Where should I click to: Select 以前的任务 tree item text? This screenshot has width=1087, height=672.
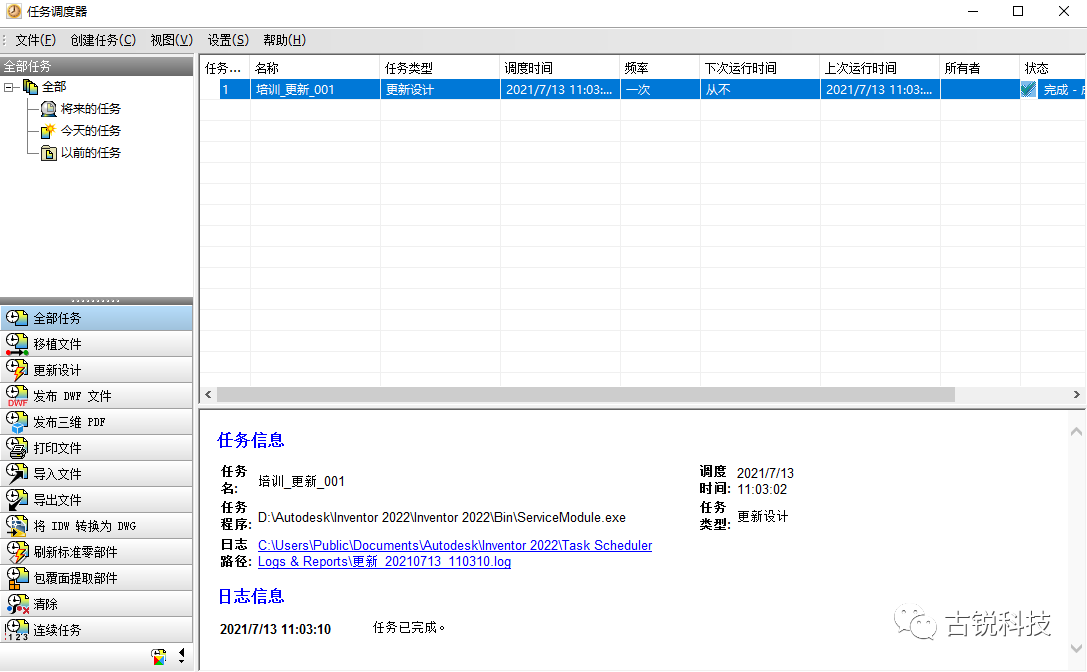tap(91, 153)
